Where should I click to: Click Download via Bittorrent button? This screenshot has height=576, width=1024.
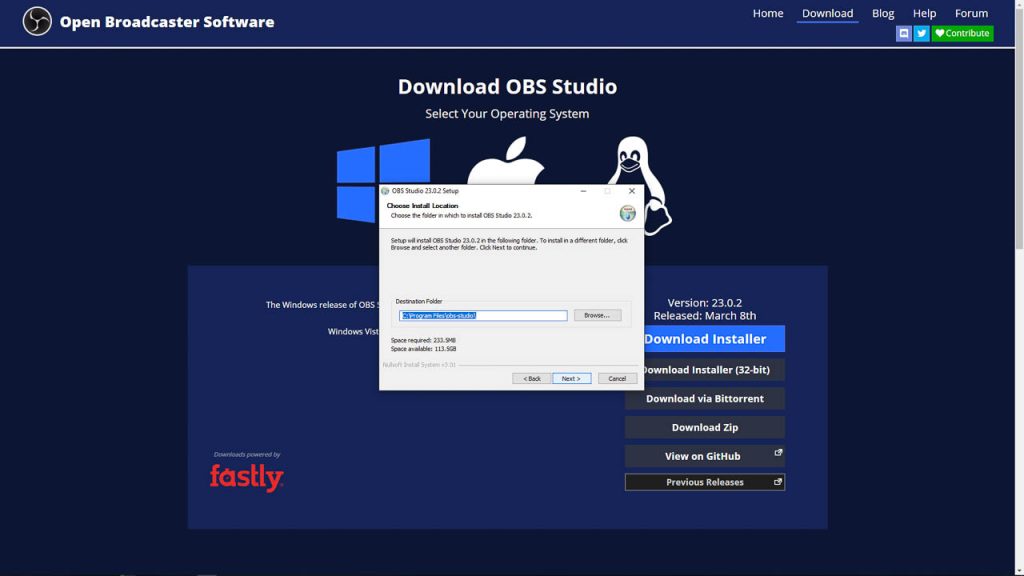[x=705, y=398]
